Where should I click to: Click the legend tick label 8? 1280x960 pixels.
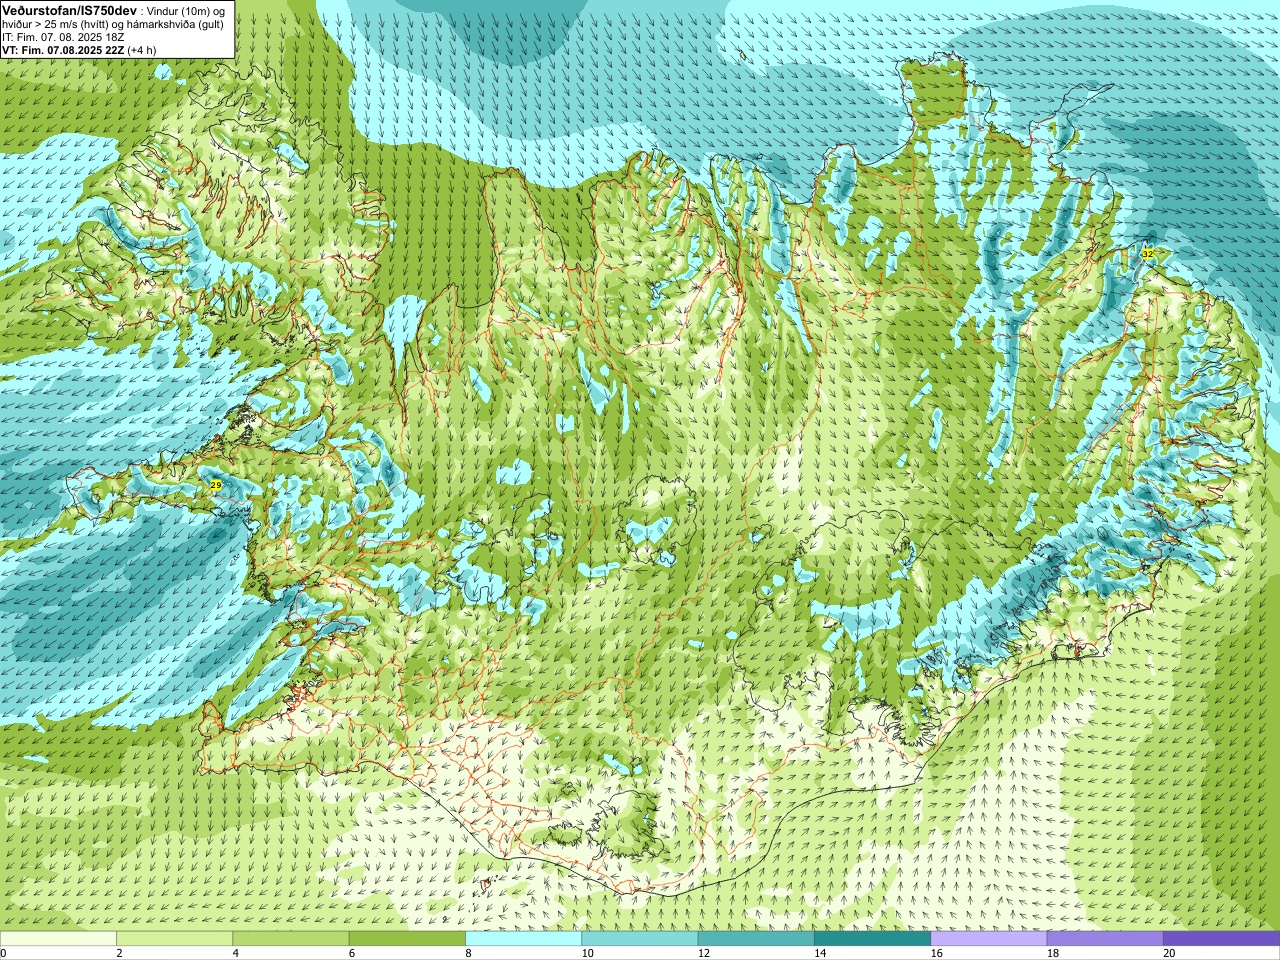coord(468,953)
